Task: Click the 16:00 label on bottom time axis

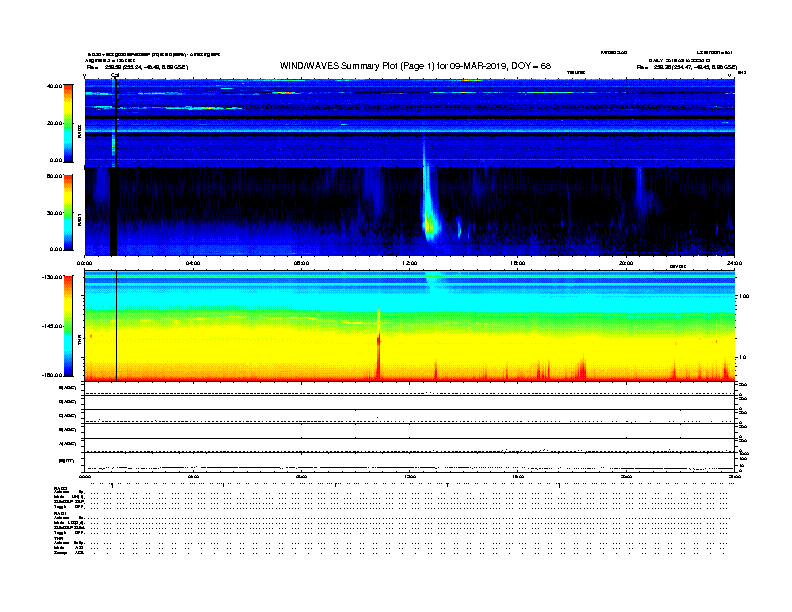Action: (x=518, y=477)
